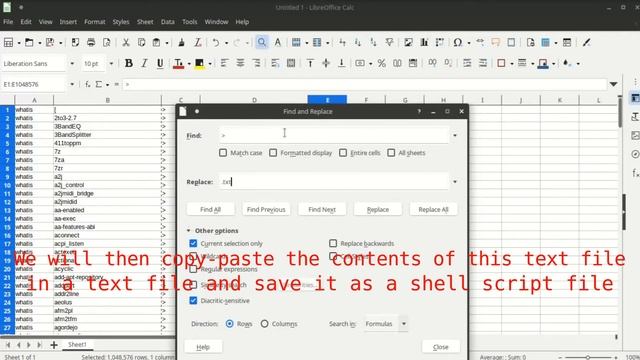
Task: Enable the All sheets checkbox
Action: click(x=391, y=153)
